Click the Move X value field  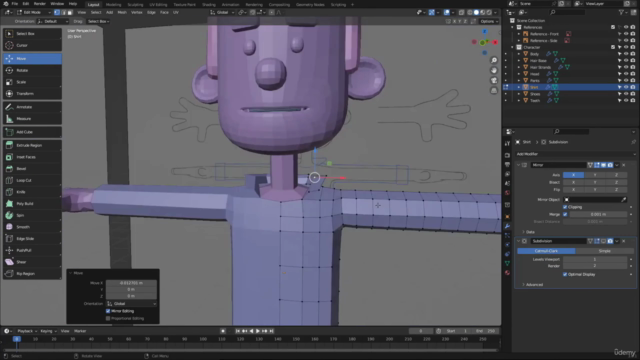131,283
